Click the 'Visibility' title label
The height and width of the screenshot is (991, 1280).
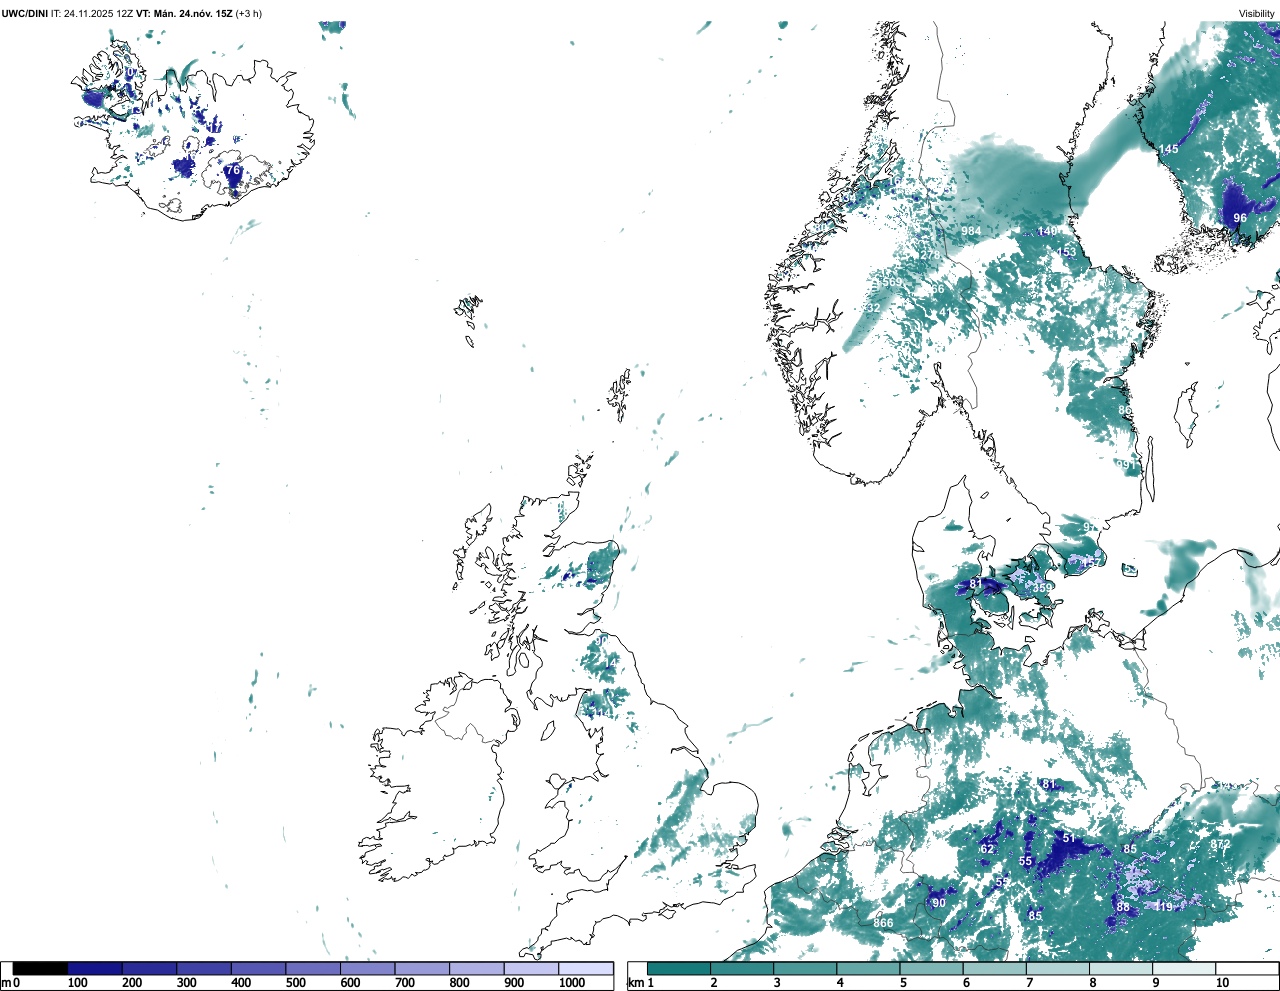1257,13
